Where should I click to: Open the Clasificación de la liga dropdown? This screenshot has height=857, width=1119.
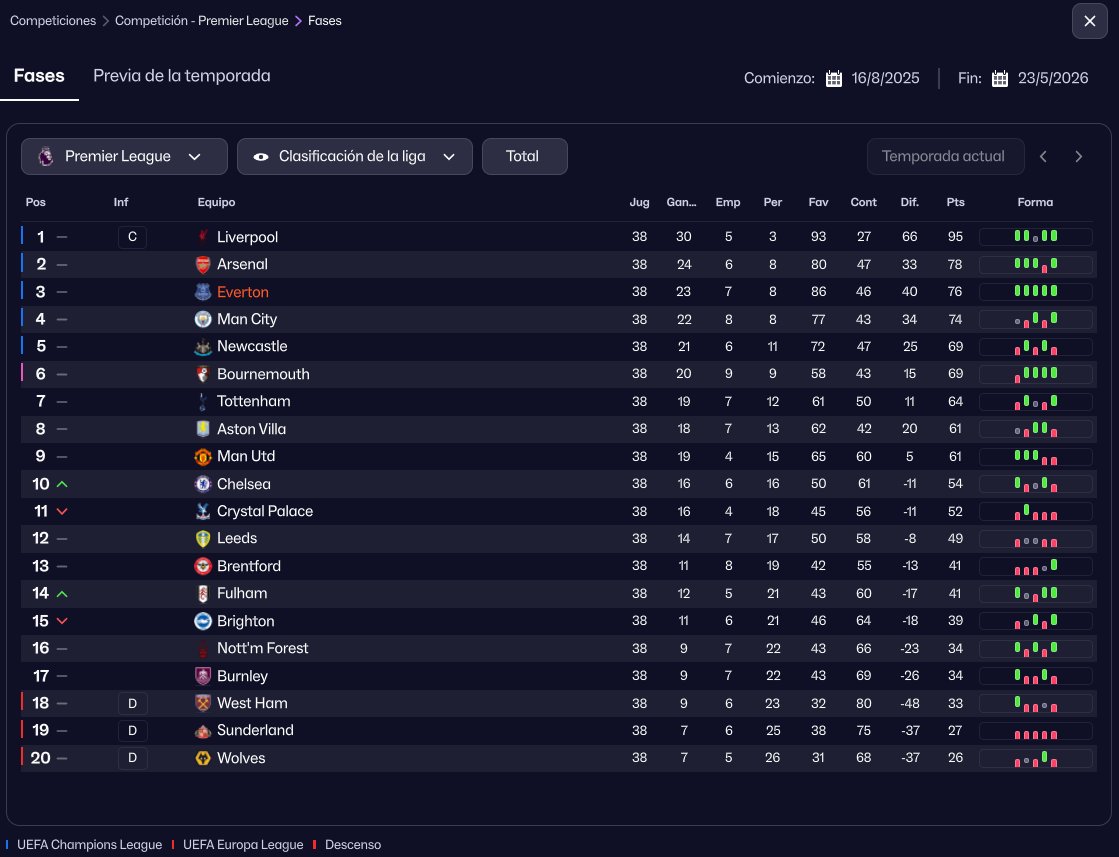(354, 157)
